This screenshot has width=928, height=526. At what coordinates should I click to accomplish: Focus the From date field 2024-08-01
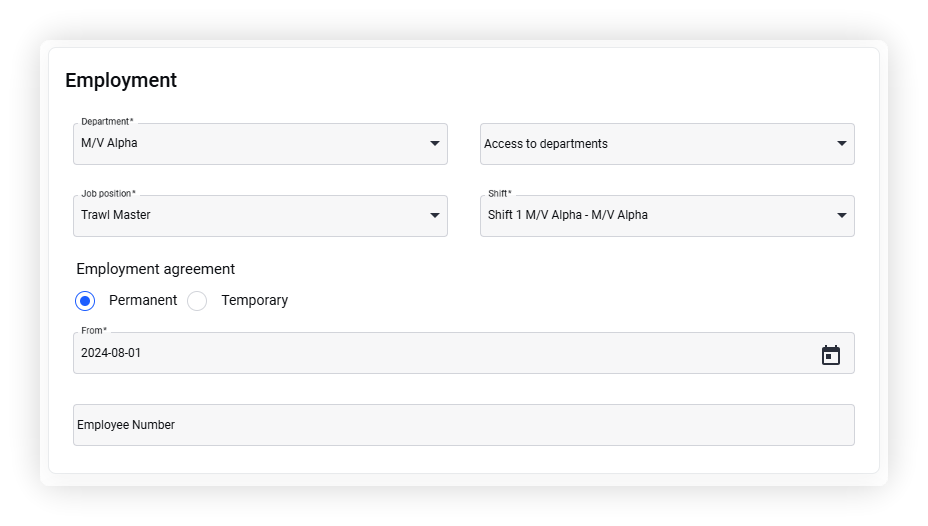(463, 353)
